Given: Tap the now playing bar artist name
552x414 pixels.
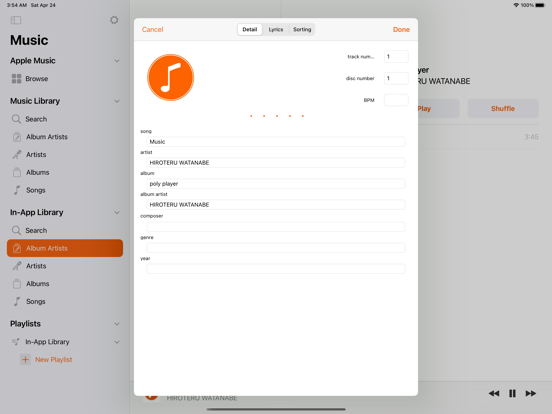Looking at the screenshot, I should [x=202, y=398].
